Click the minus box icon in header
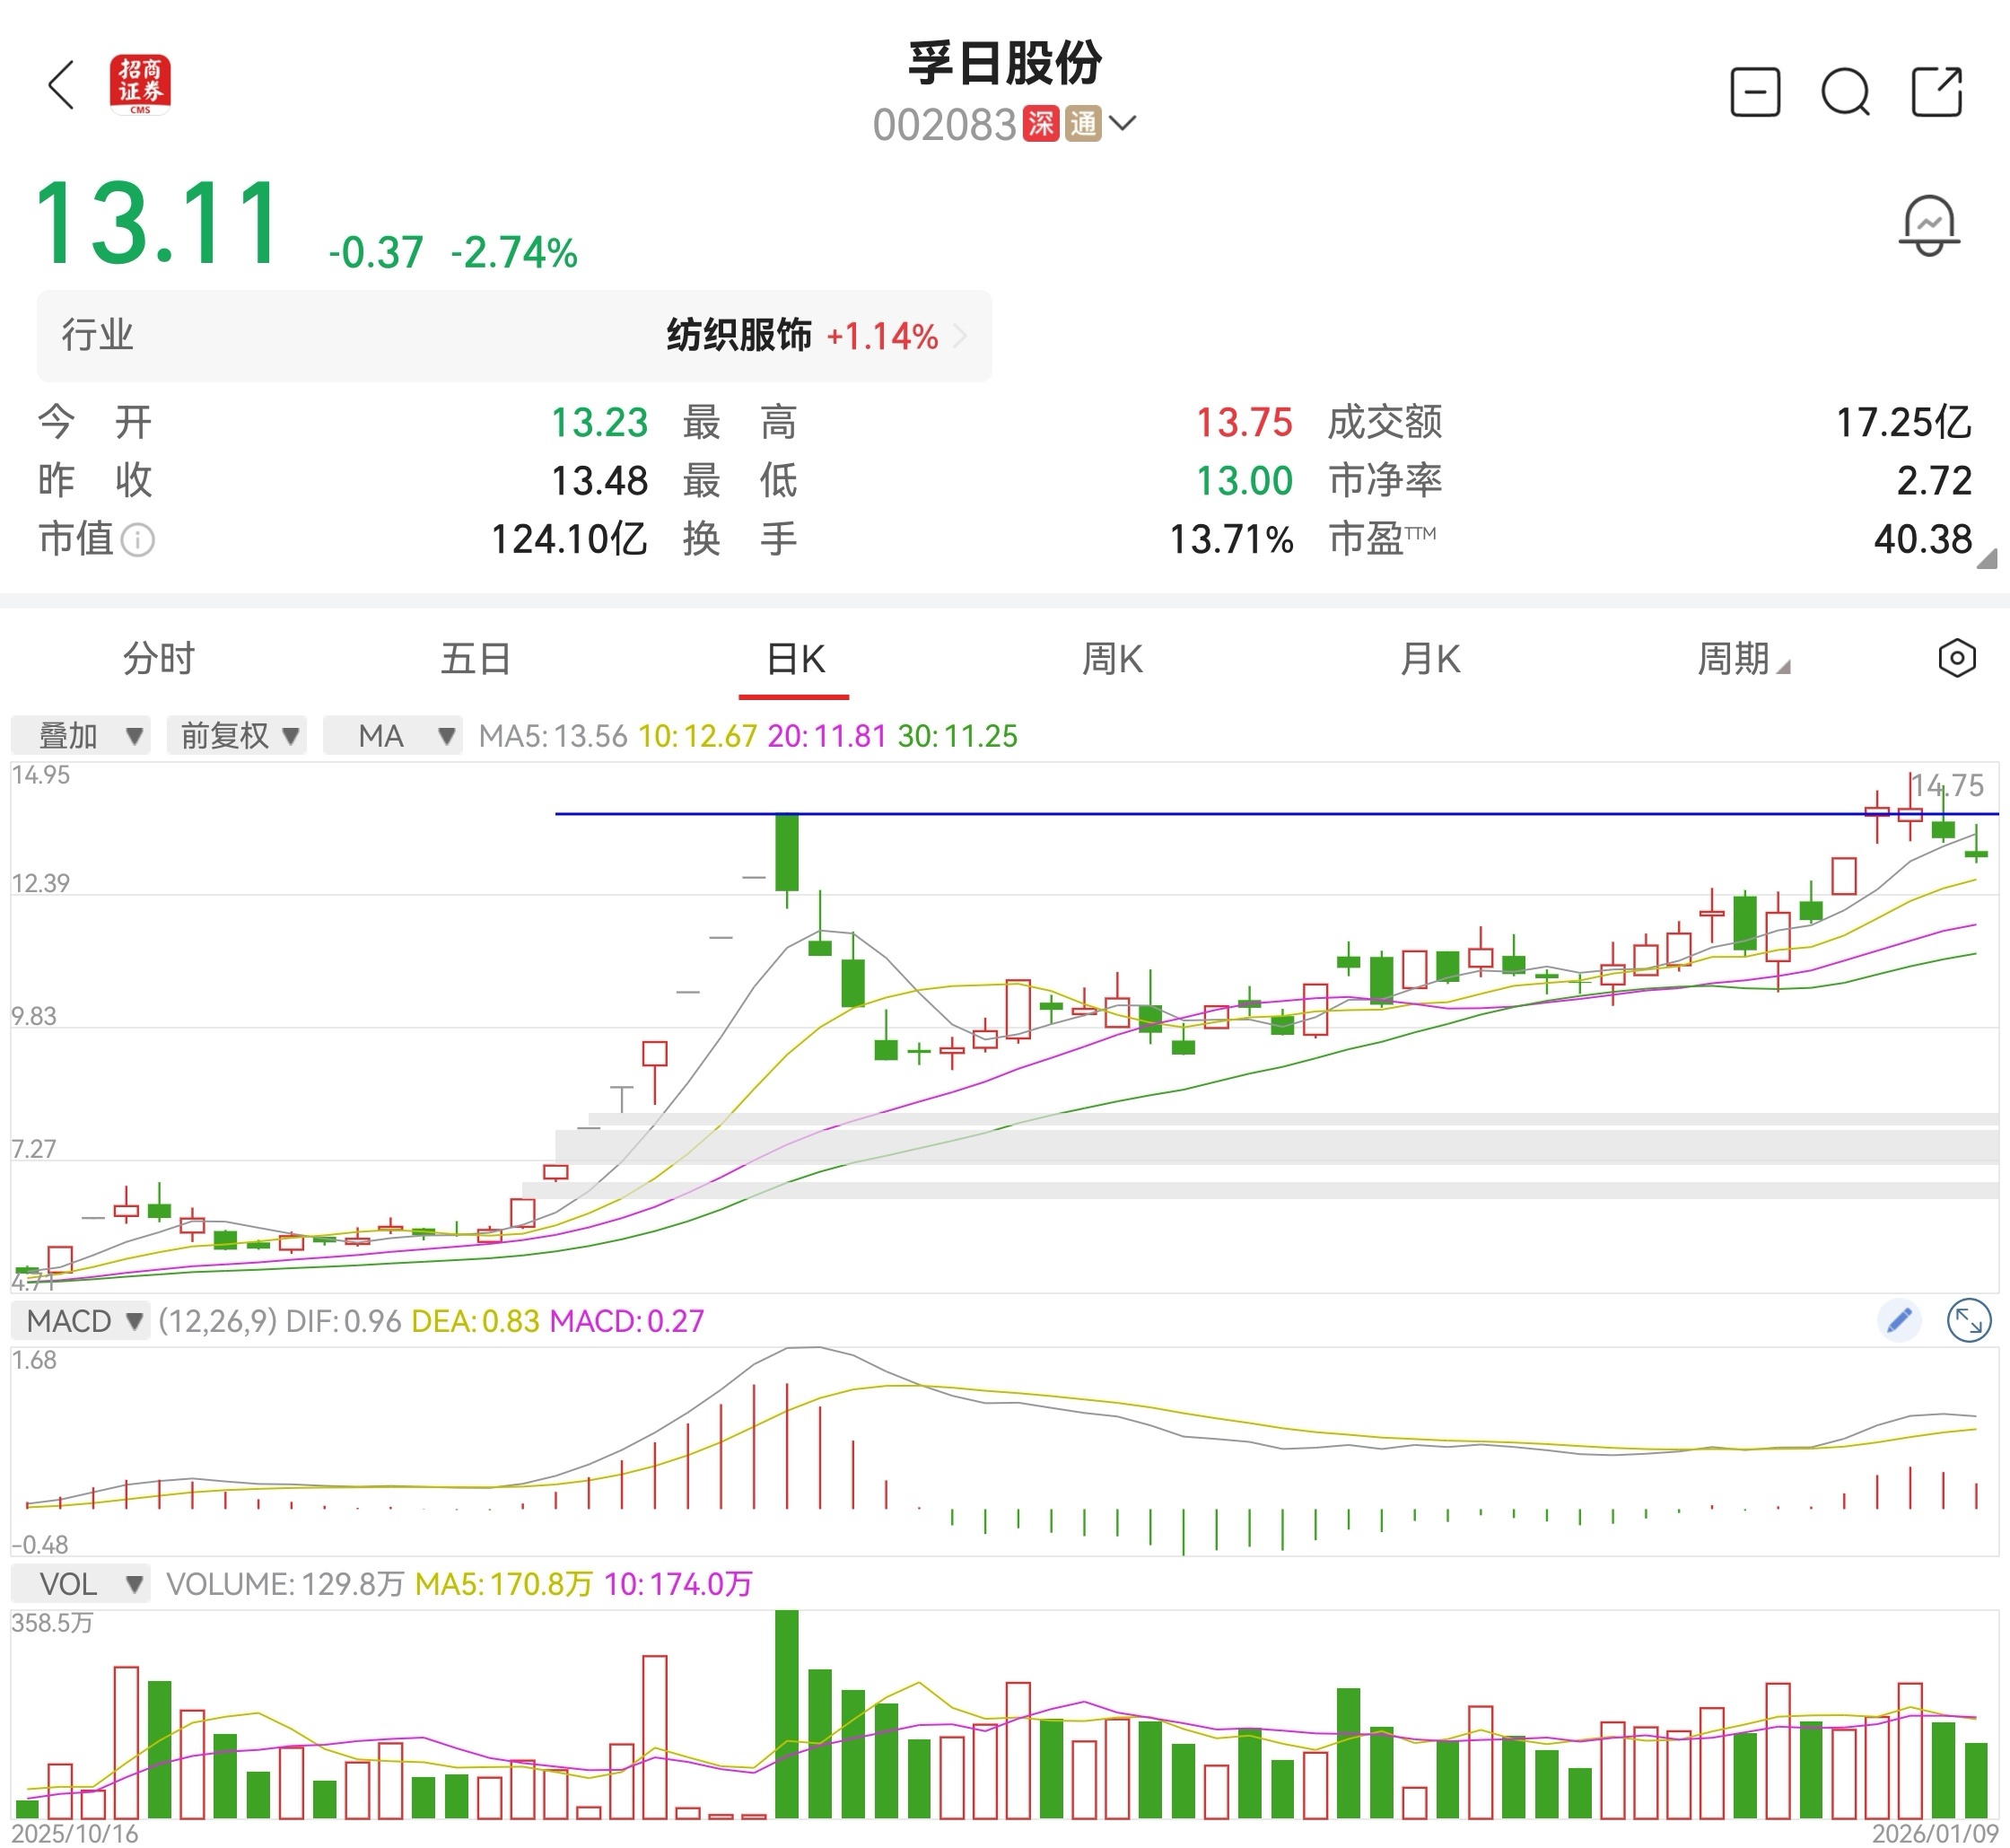This screenshot has height=1848, width=2010. (x=1755, y=93)
